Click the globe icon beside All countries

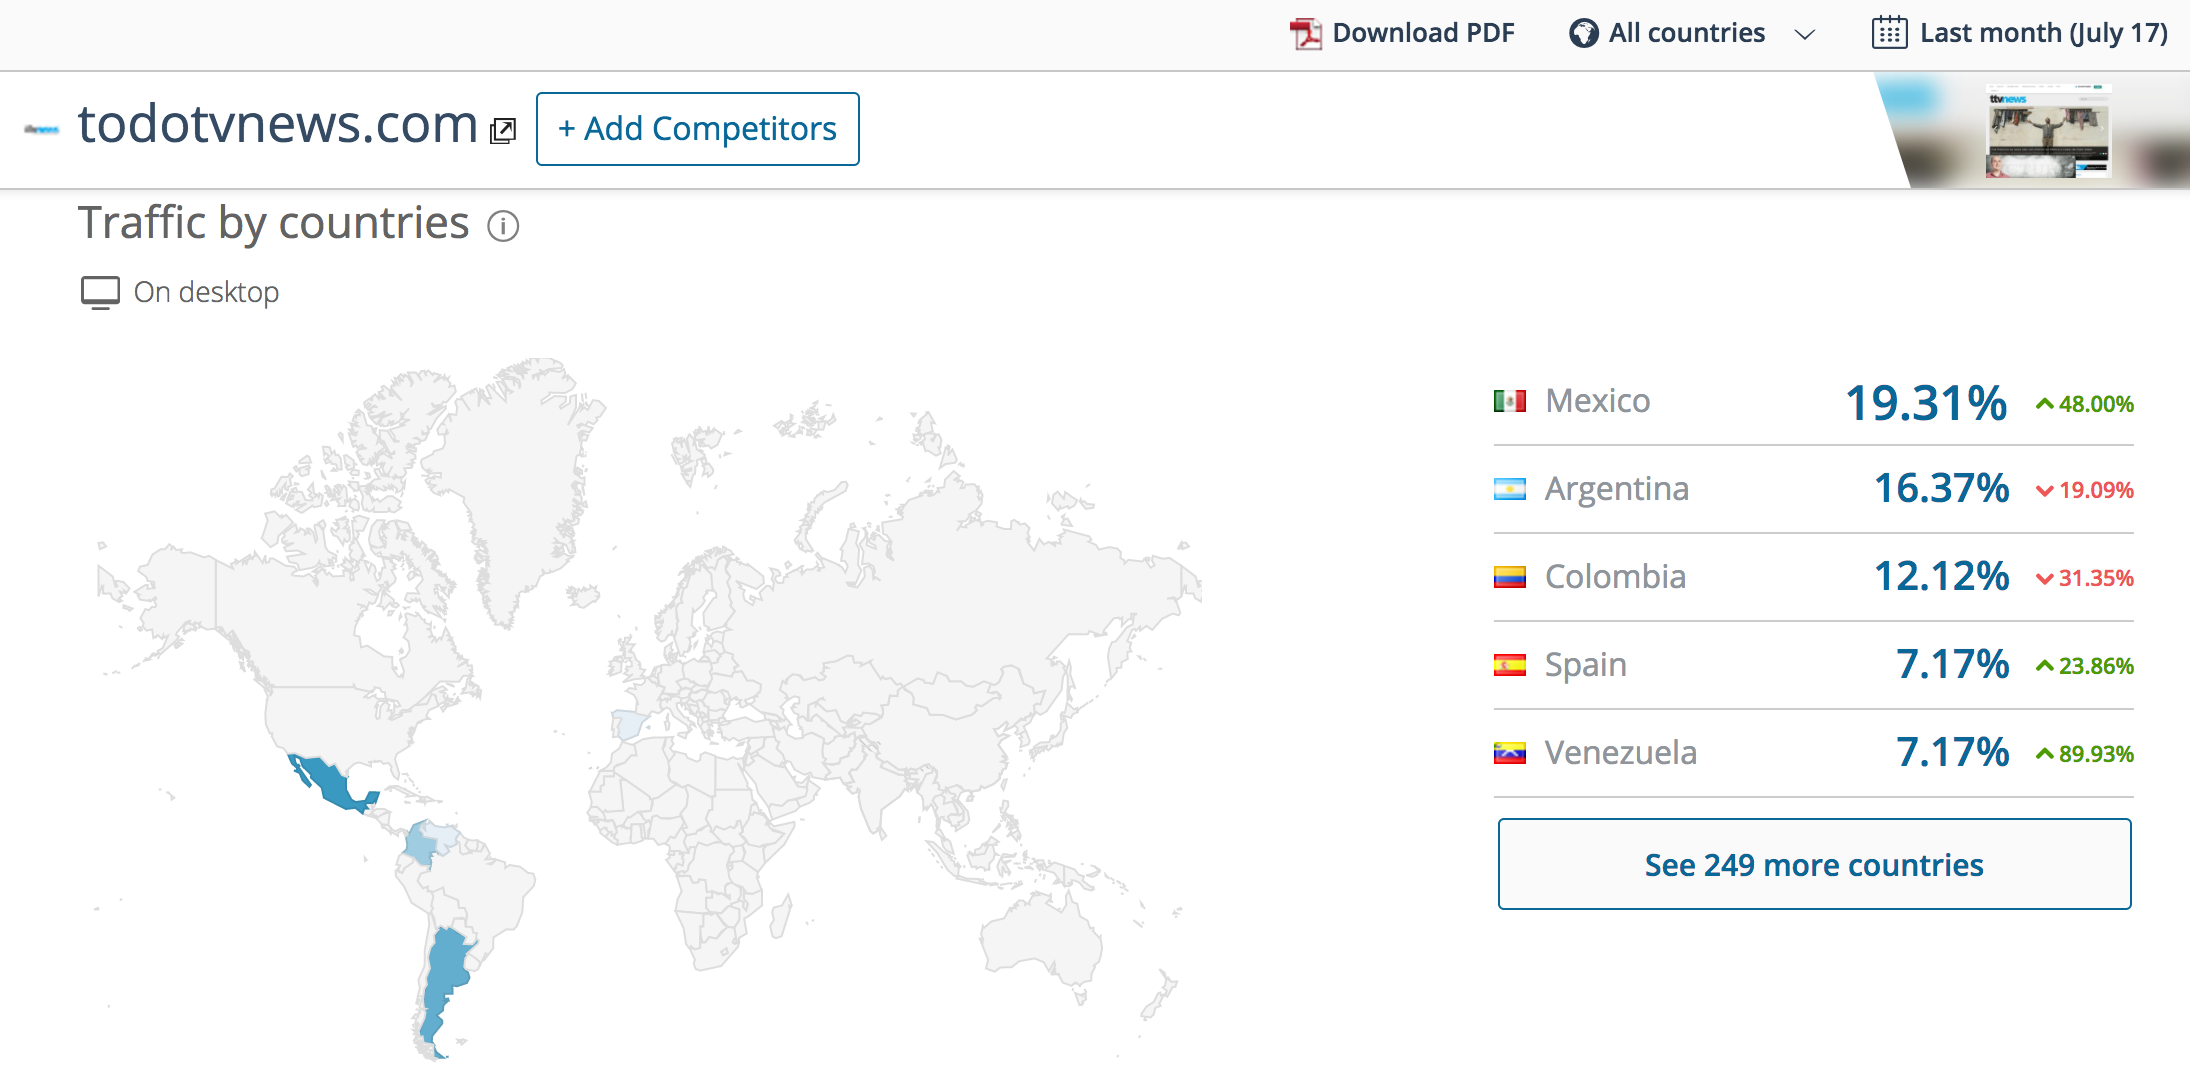pos(1583,33)
